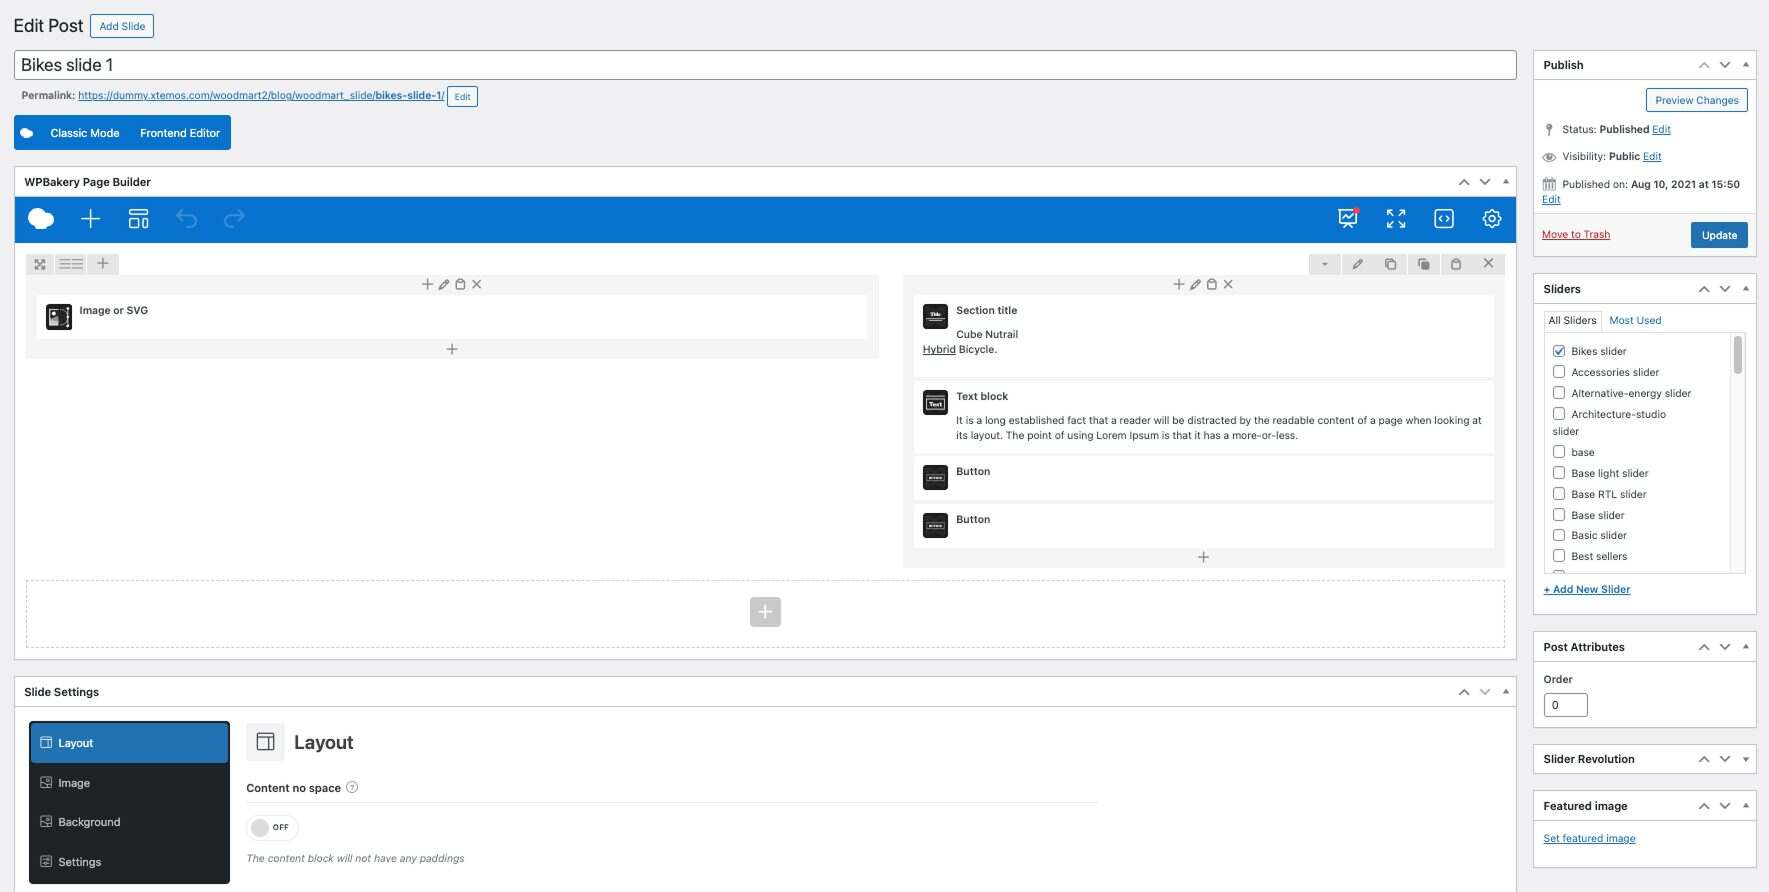Viewport: 1769px width, 892px height.
Task: Click the Add New Slider link
Action: pyautogui.click(x=1587, y=590)
